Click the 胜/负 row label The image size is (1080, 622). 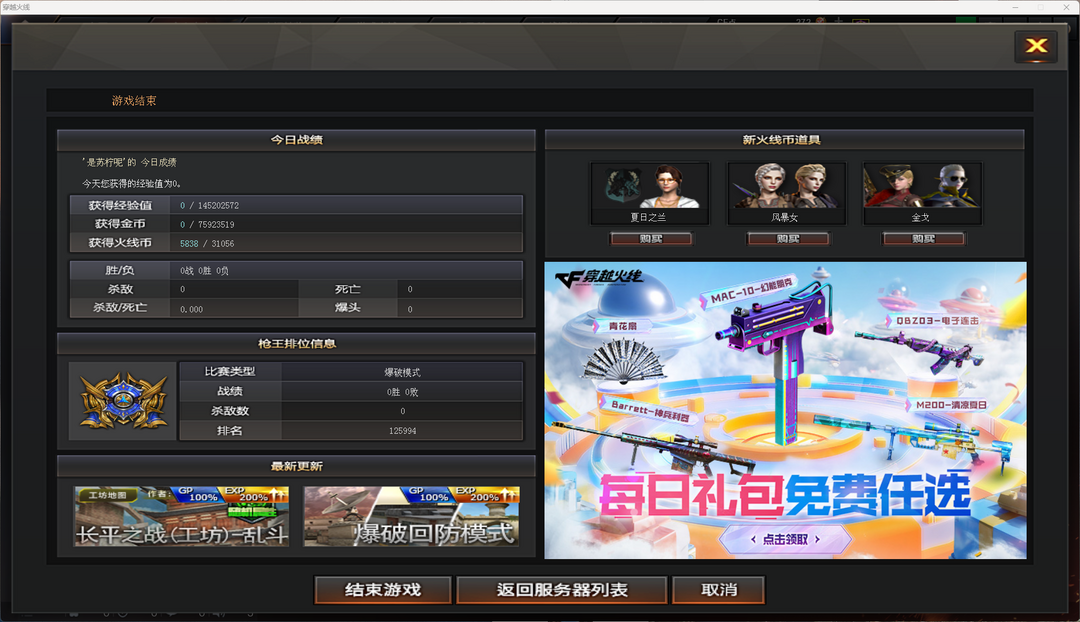(120, 270)
